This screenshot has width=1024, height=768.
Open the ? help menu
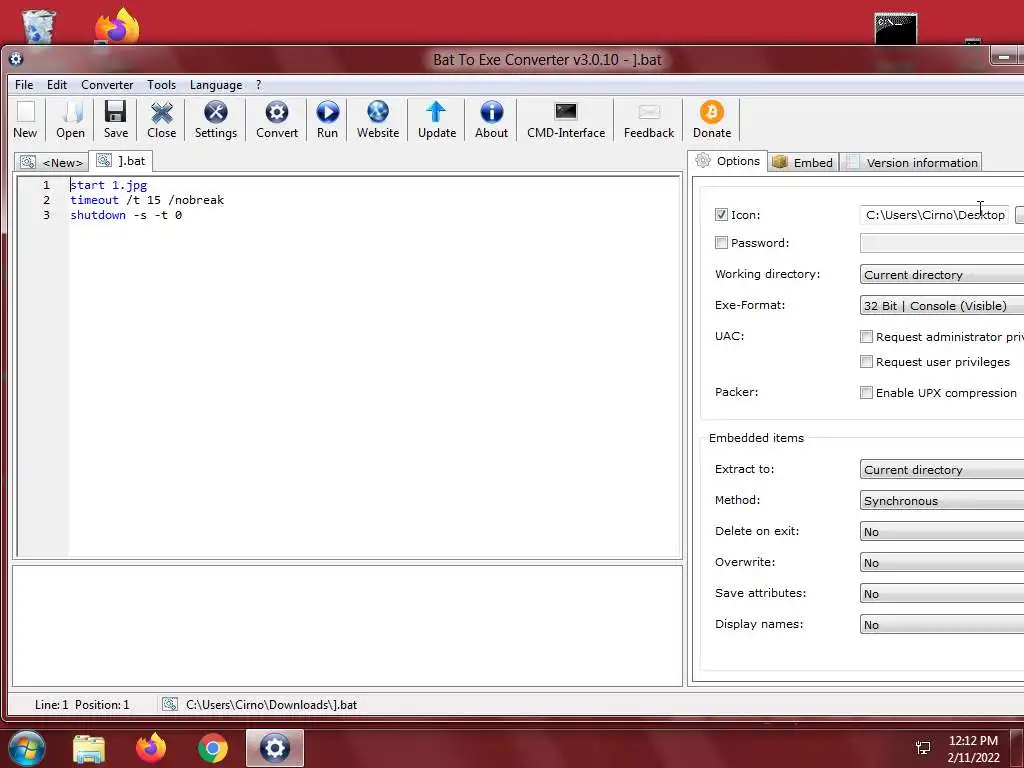tap(259, 85)
